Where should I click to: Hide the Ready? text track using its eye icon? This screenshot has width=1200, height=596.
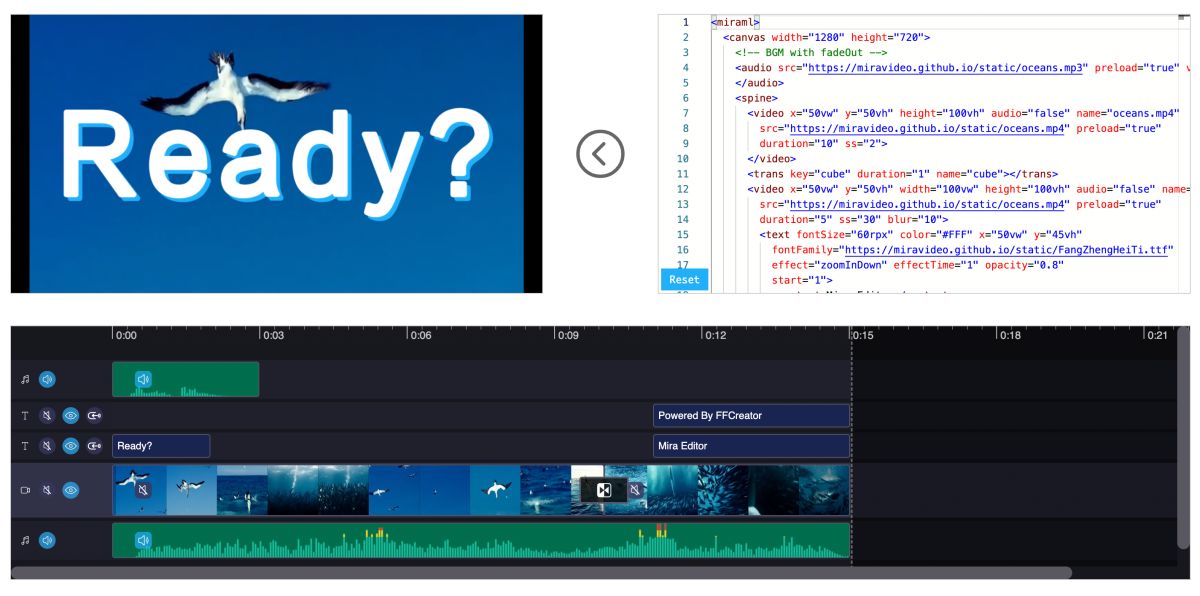point(71,446)
